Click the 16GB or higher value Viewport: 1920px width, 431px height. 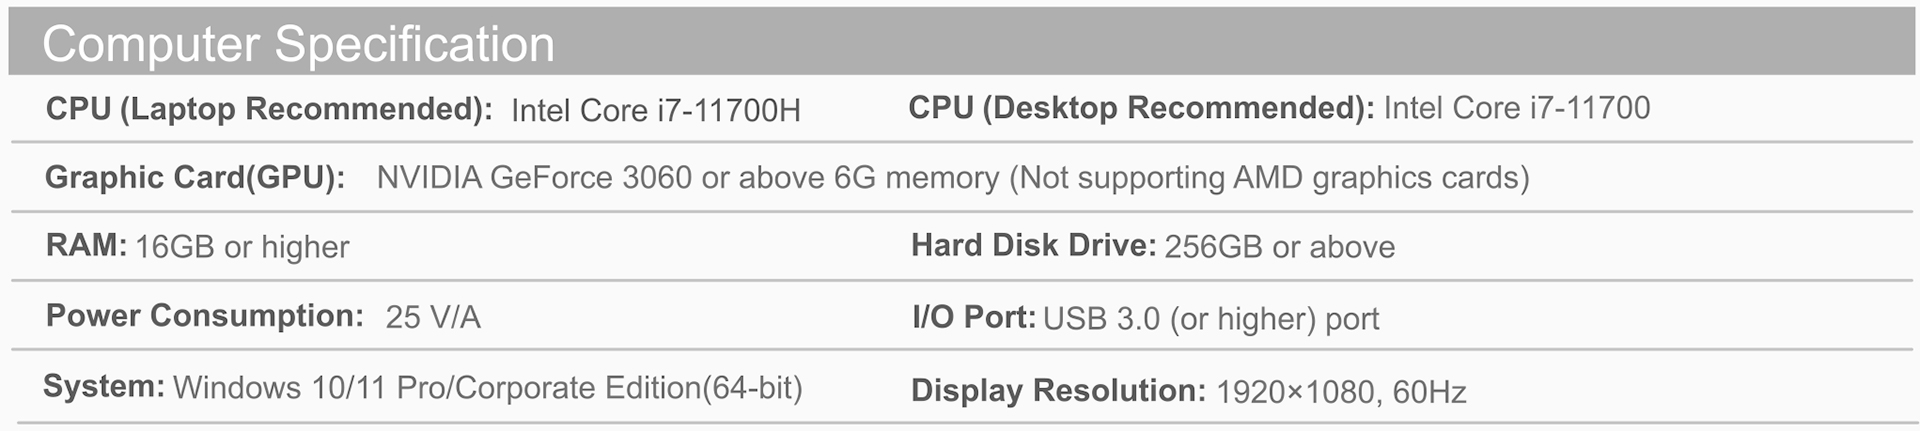(x=242, y=247)
